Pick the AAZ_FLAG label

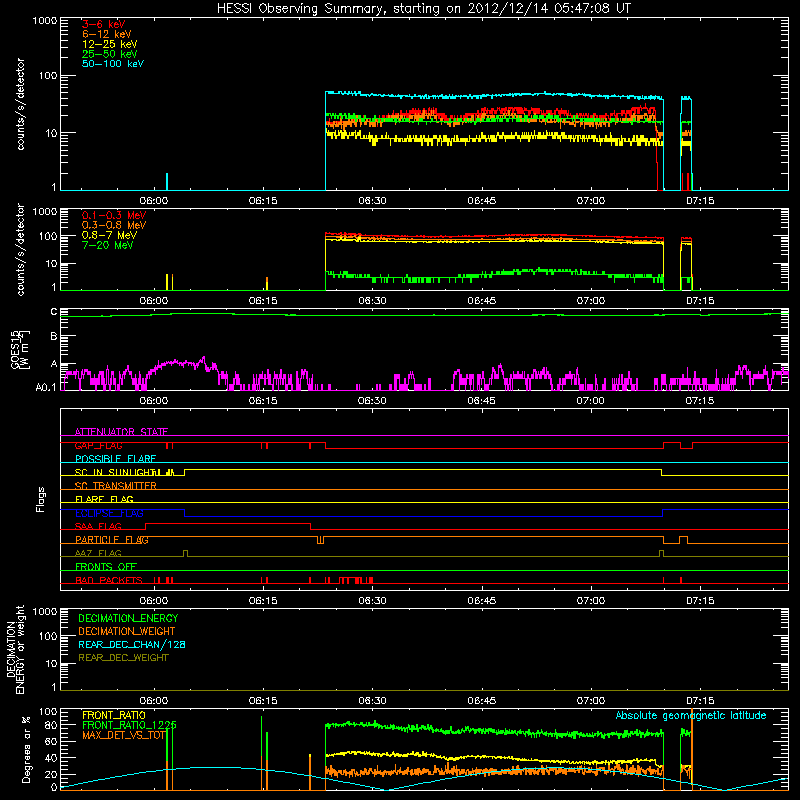(98, 553)
